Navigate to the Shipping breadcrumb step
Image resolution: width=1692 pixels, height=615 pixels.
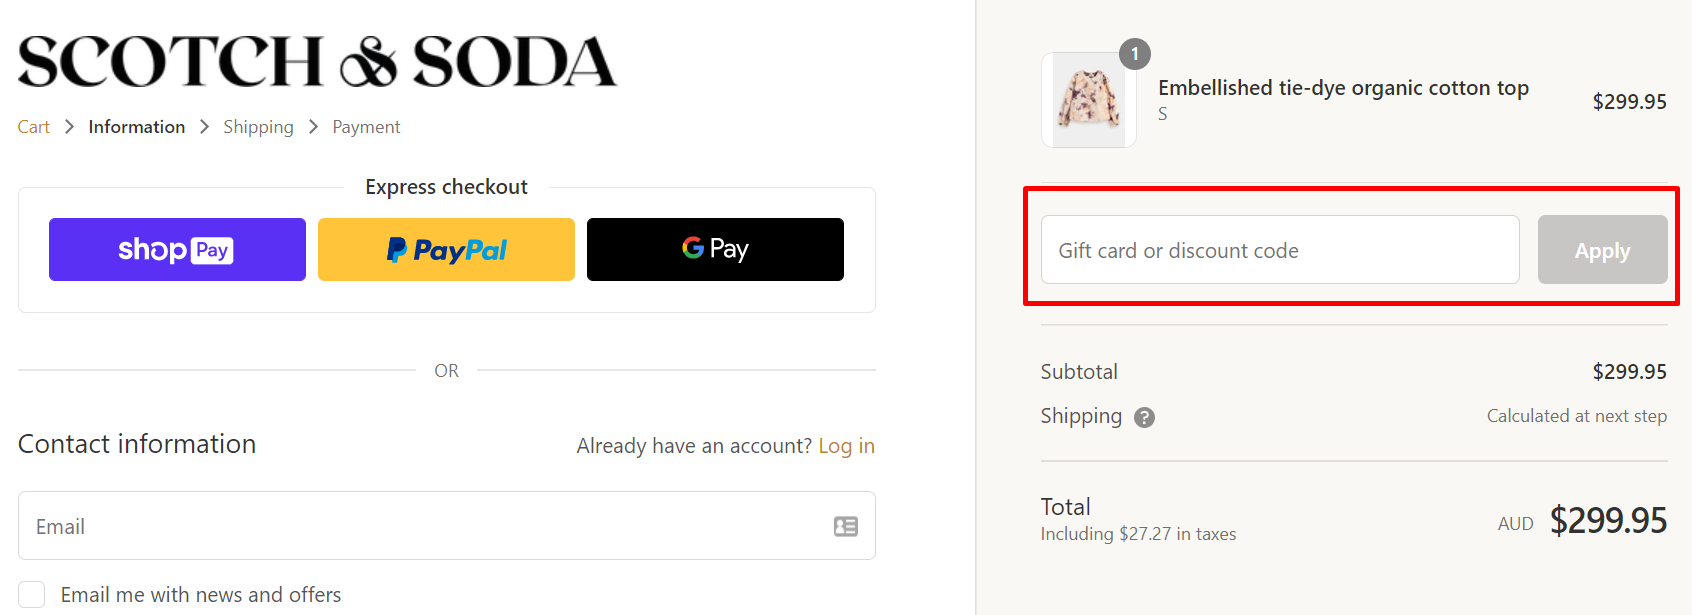[x=258, y=126]
